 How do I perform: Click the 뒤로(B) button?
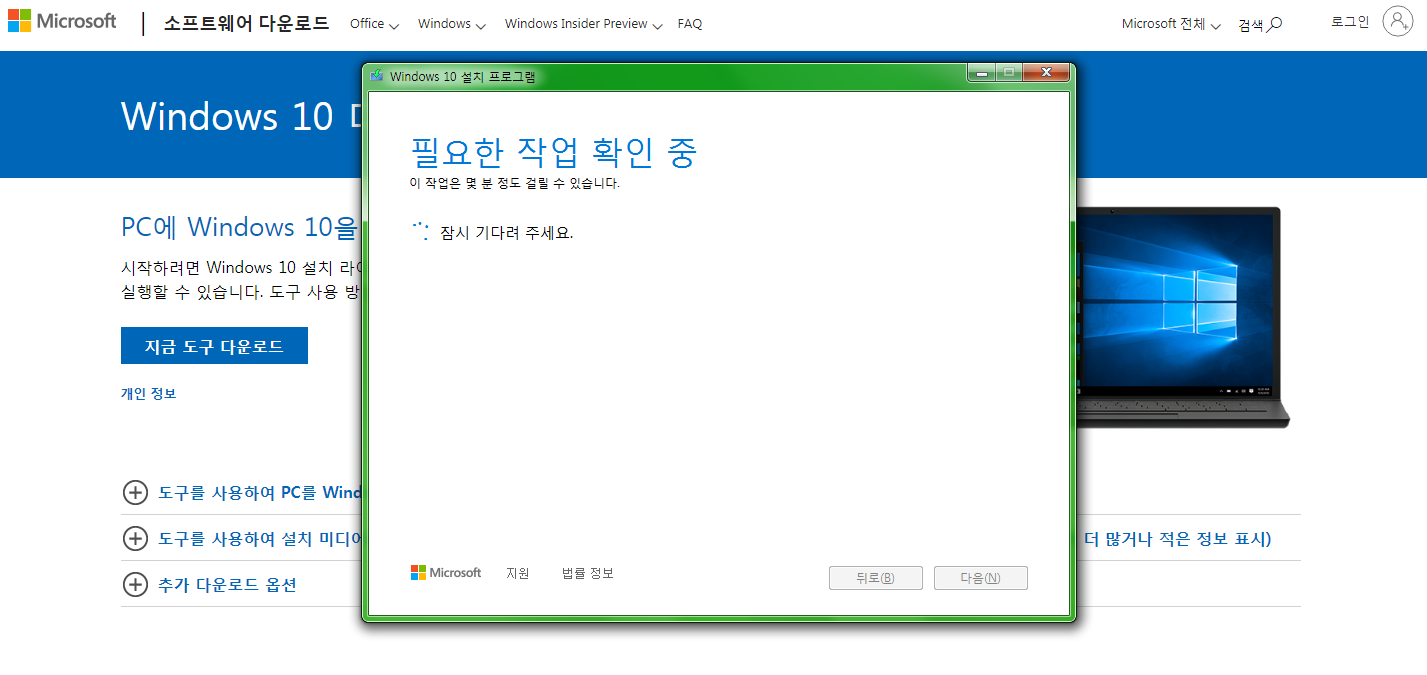(x=876, y=578)
